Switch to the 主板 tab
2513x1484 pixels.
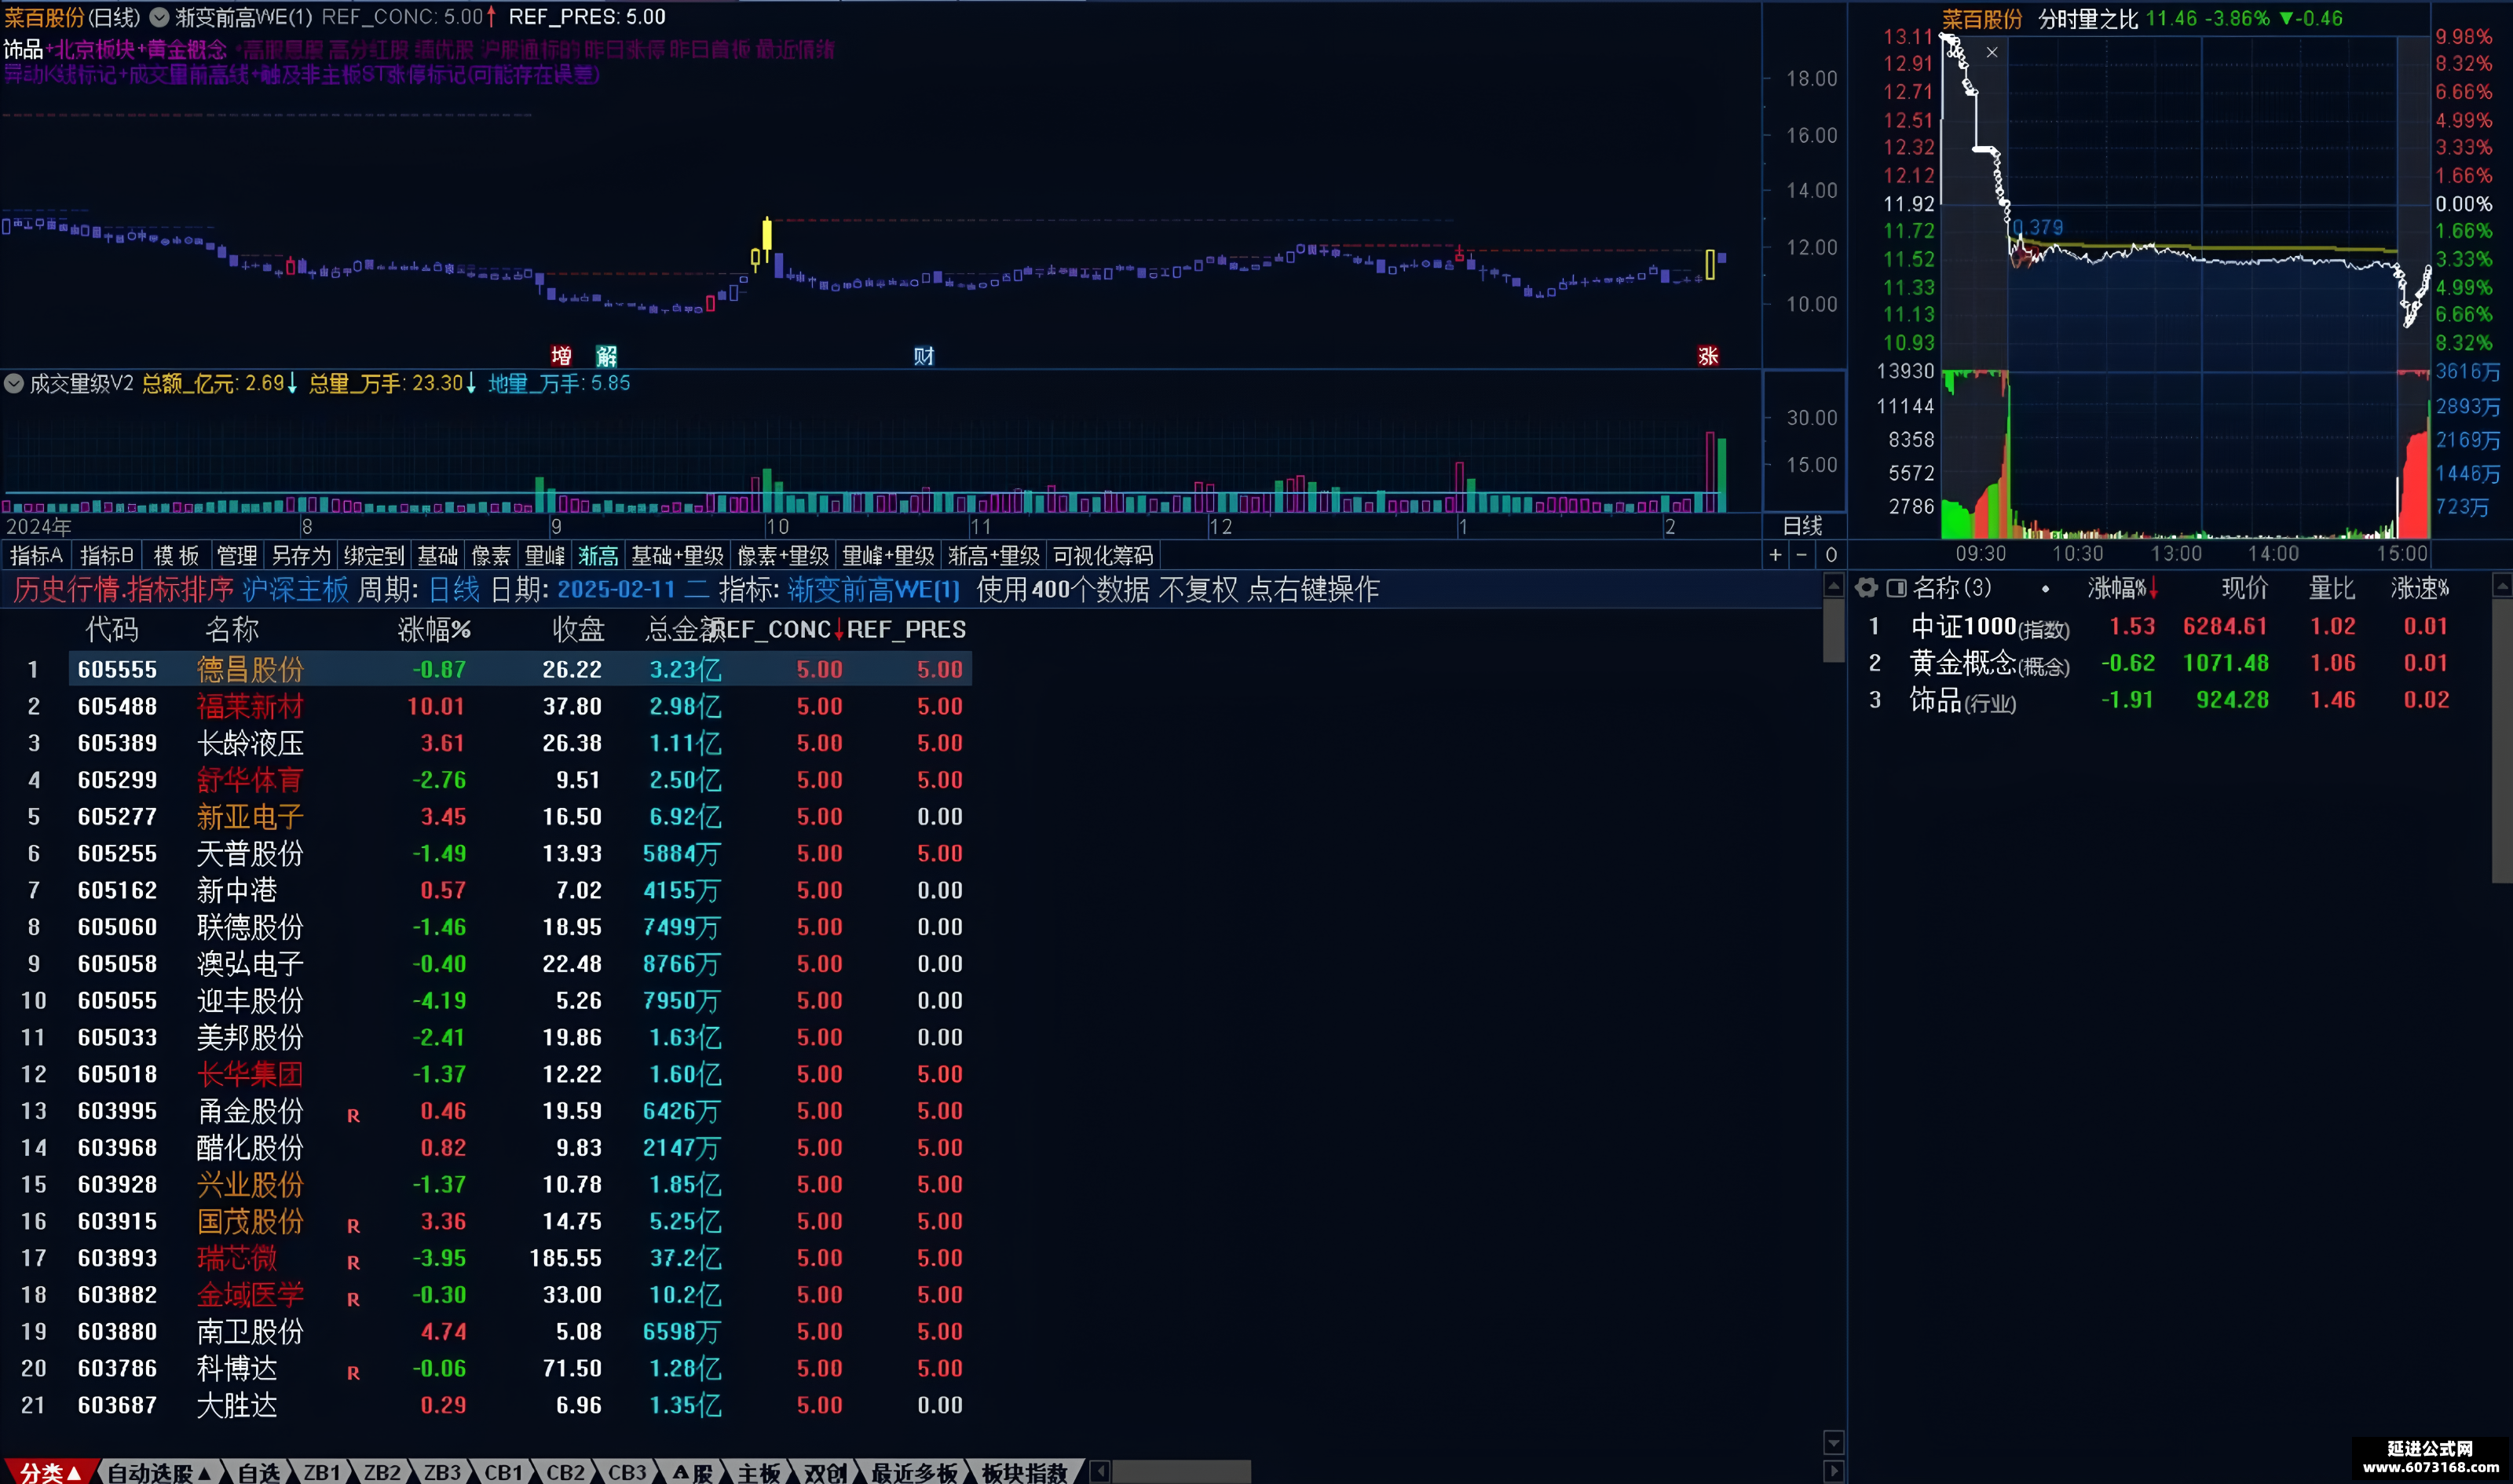pyautogui.click(x=759, y=1472)
